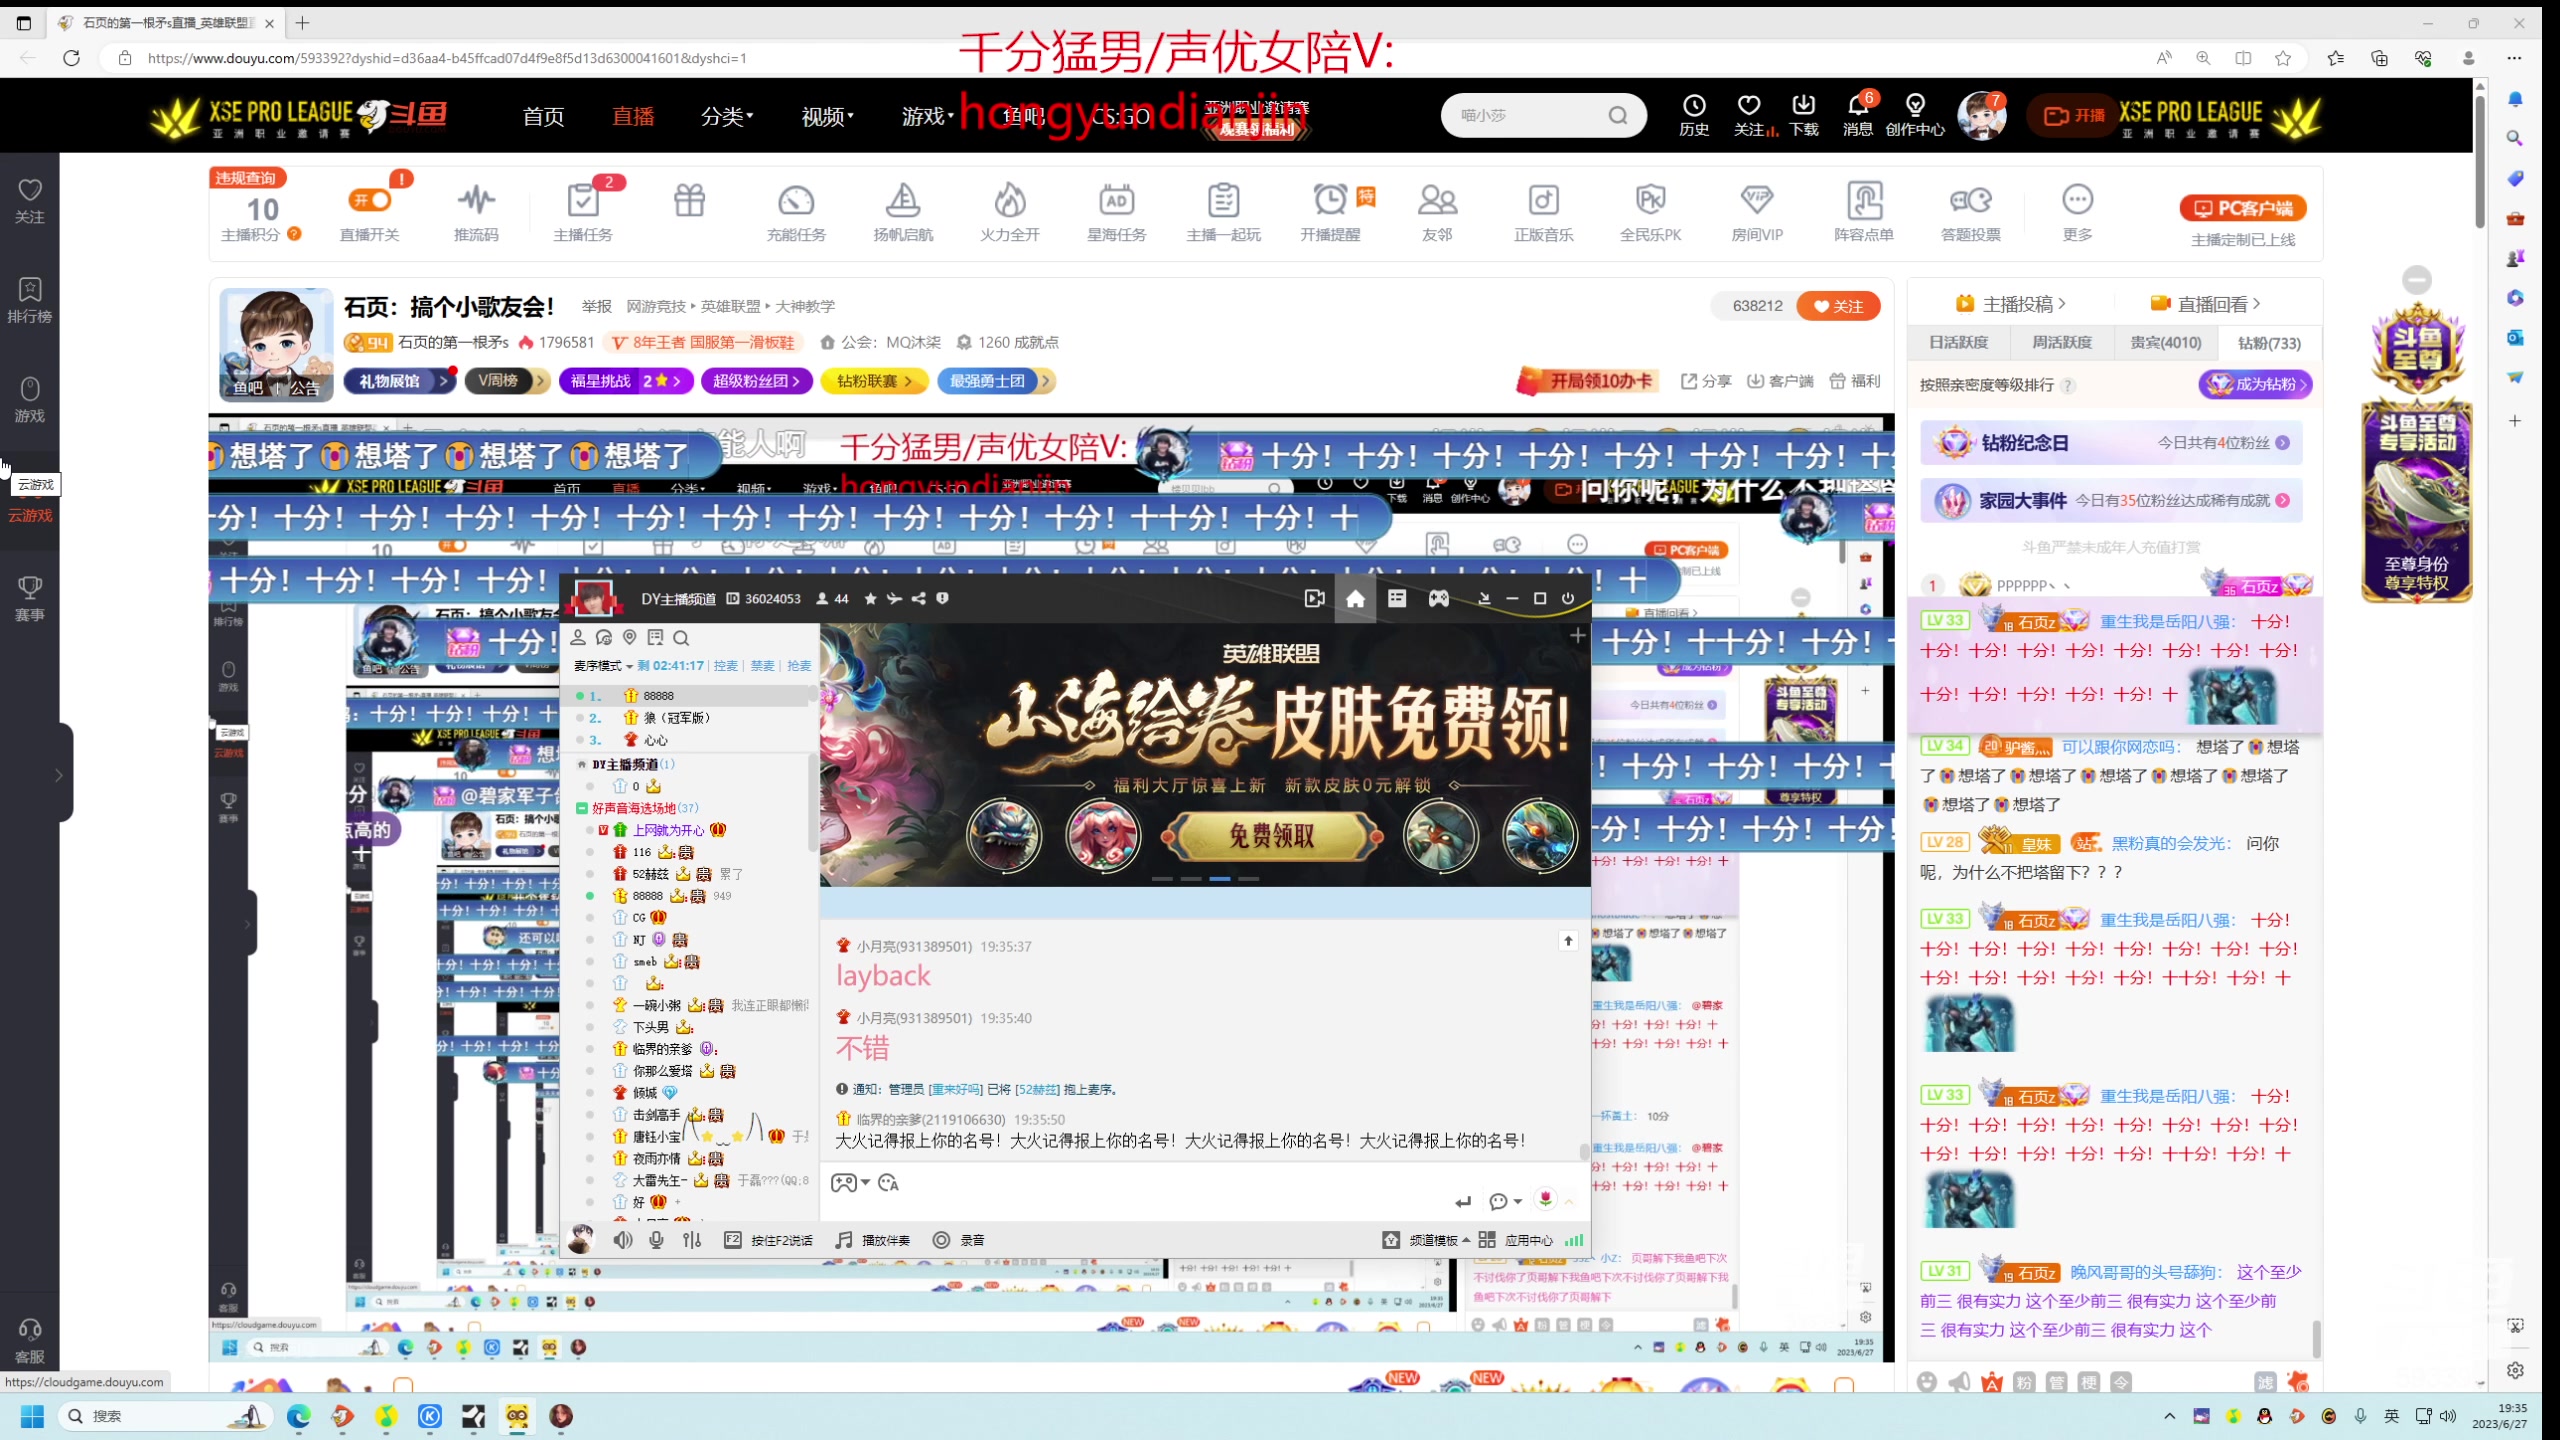Open 扬帆启航 sailboat icon
Image resolution: width=2560 pixels, height=1440 pixels.
pos(903,200)
